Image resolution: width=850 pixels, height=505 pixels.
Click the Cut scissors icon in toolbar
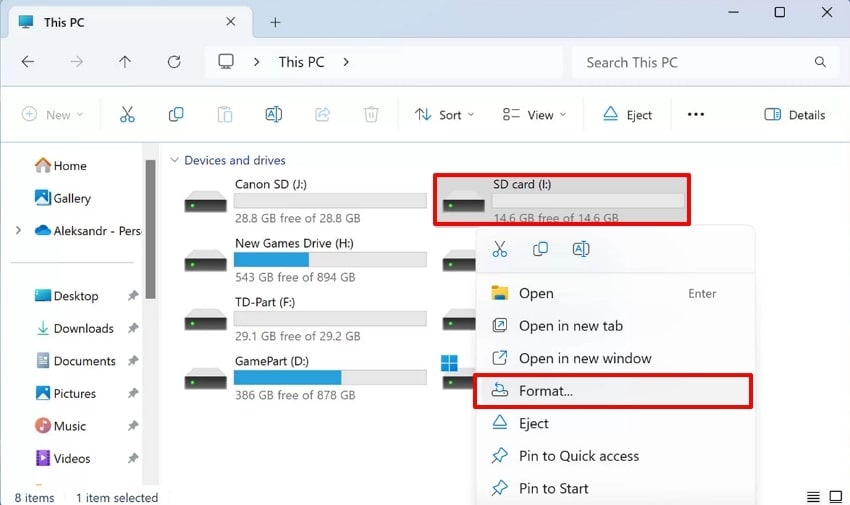click(x=127, y=114)
